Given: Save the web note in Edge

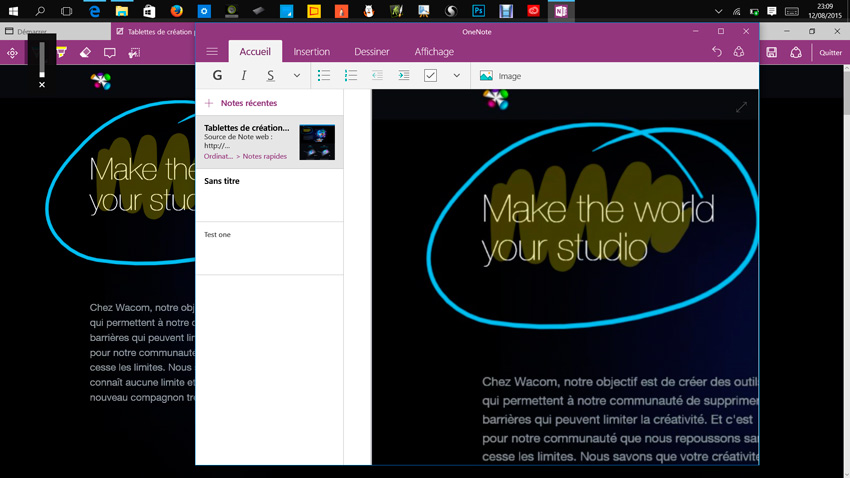Looking at the screenshot, I should 771,52.
